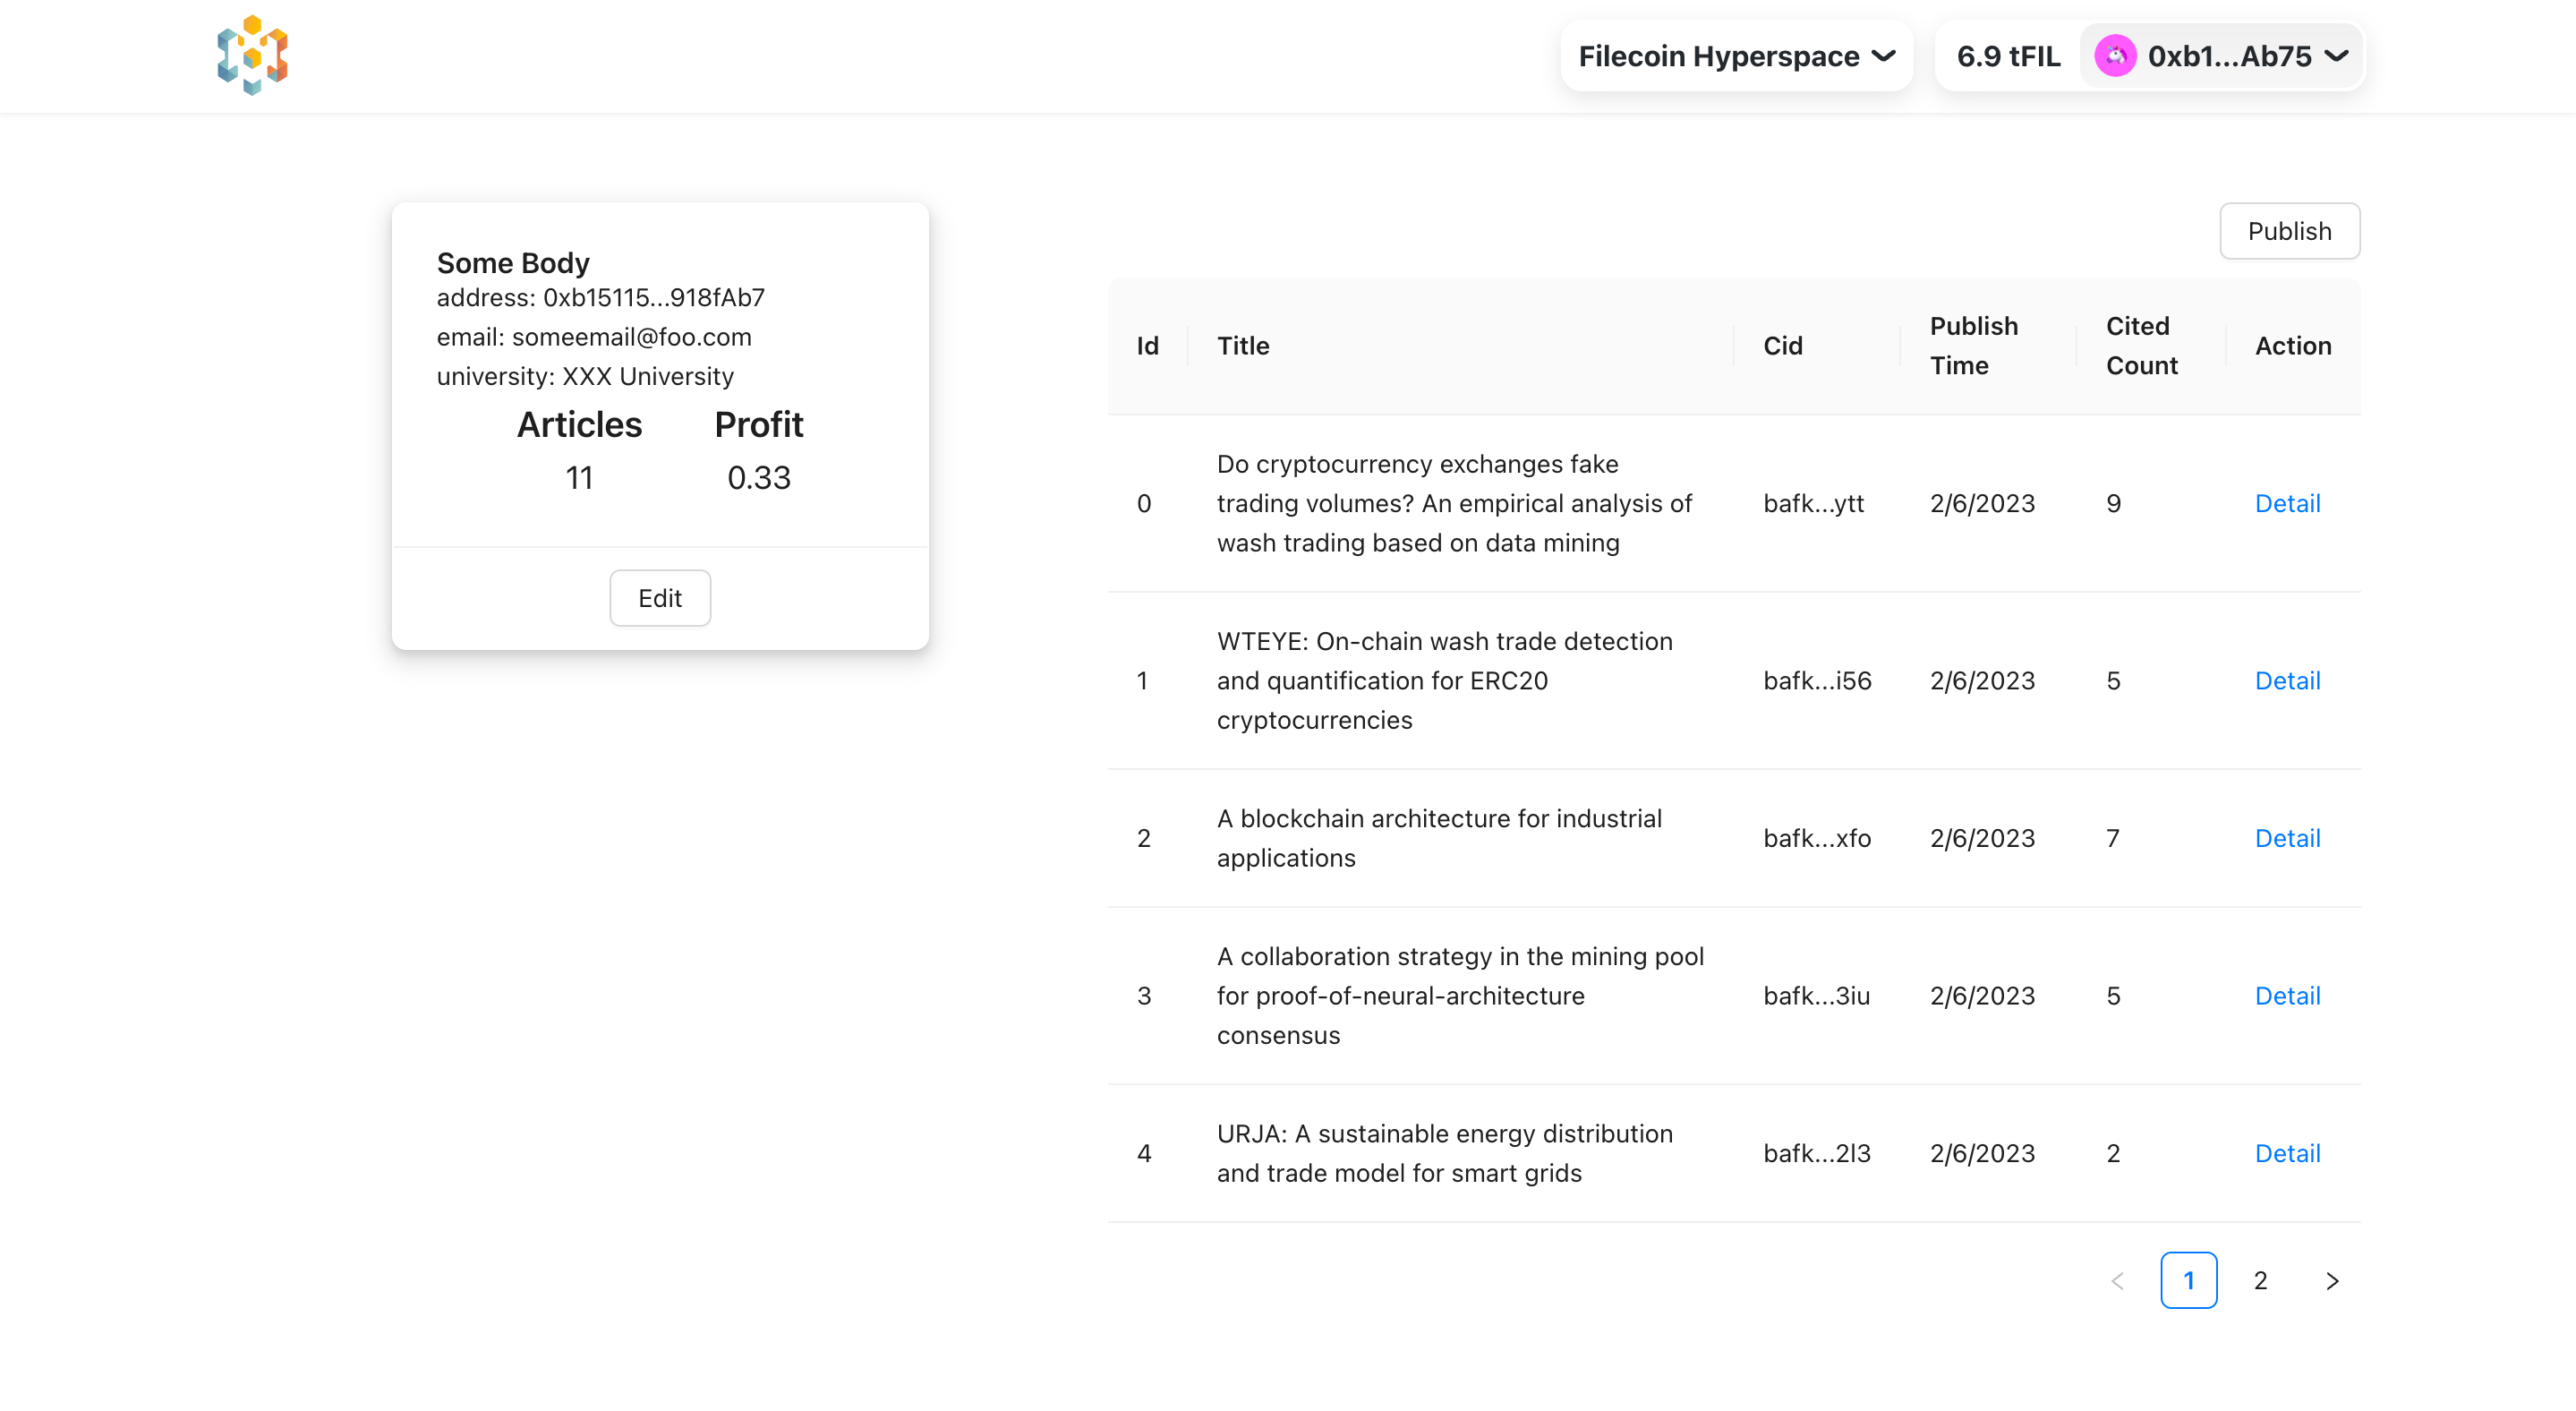Image resolution: width=2576 pixels, height=1411 pixels.
Task: Click the Profit value 0.33
Action: (759, 478)
